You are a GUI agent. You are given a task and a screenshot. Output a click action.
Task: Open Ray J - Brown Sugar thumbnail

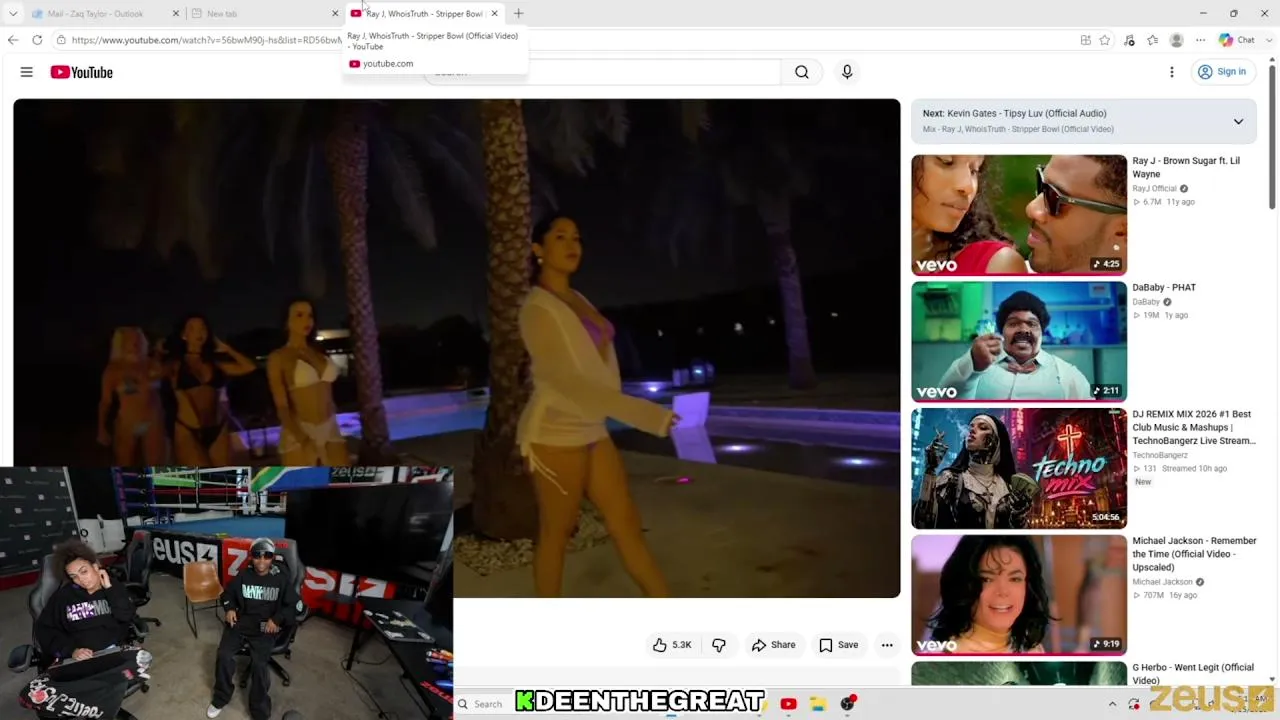1019,215
